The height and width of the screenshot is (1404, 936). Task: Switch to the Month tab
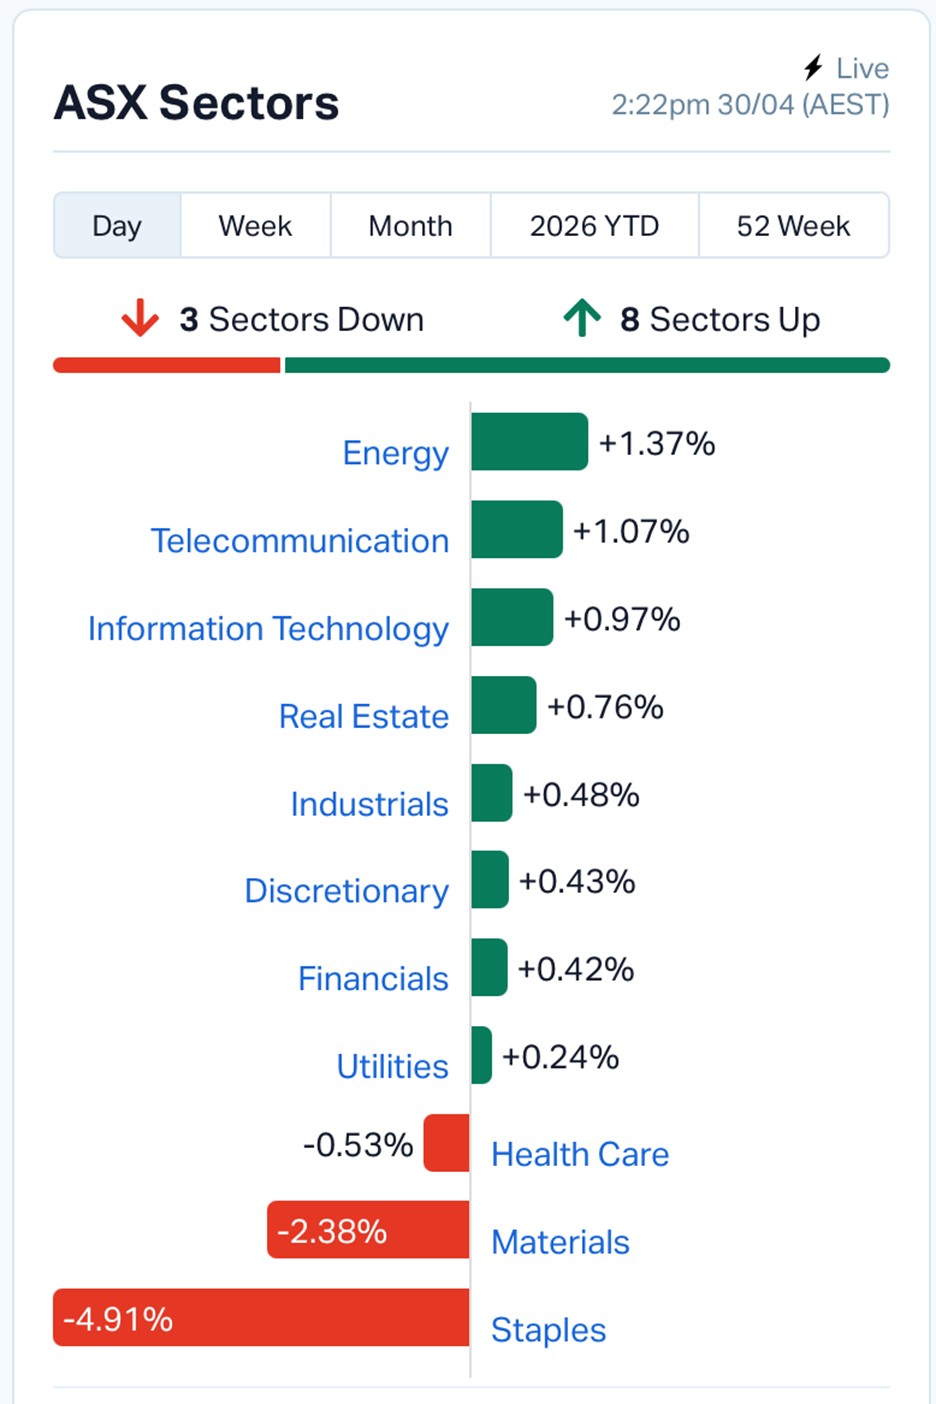click(410, 226)
